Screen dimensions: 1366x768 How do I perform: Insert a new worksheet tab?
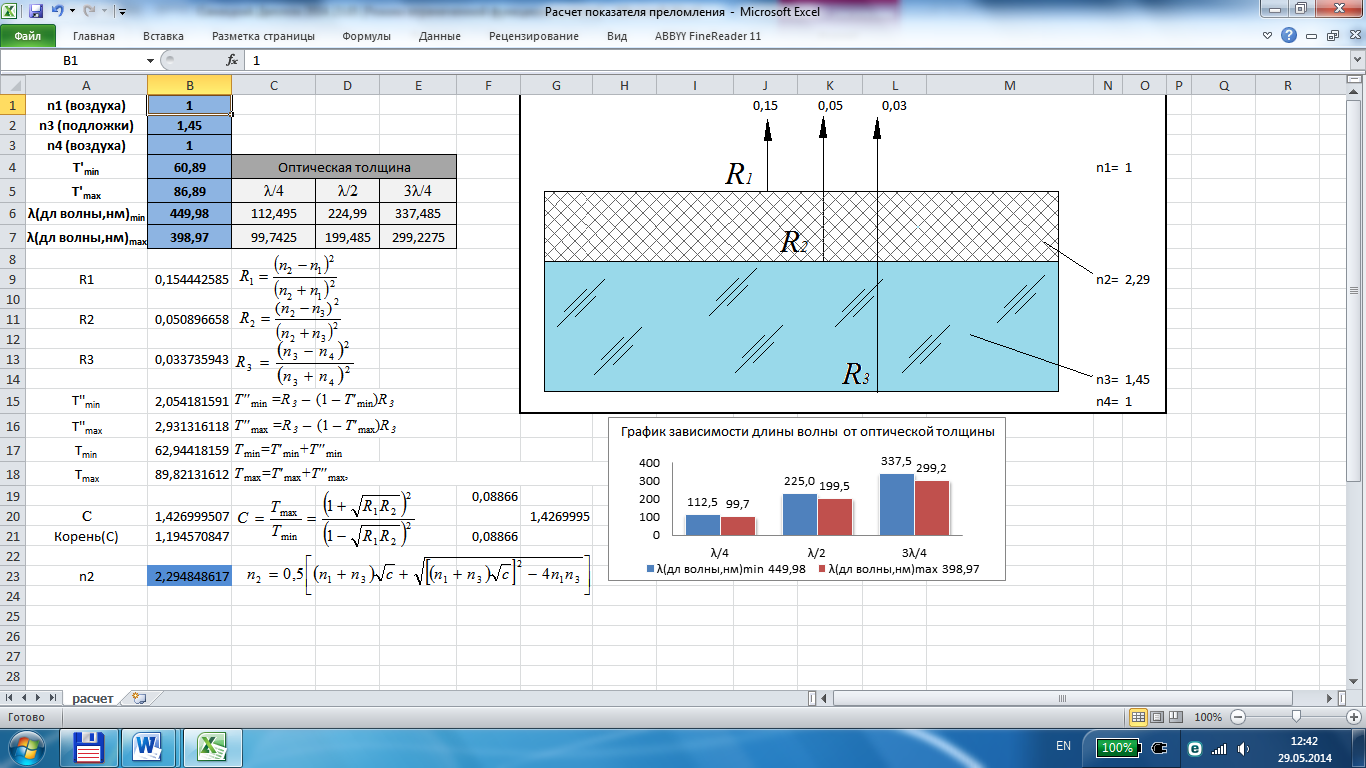point(138,698)
